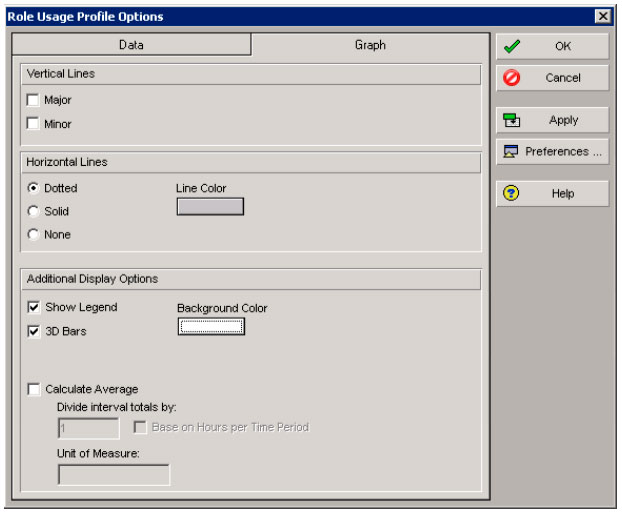Click the Help button label
This screenshot has width=622, height=515.
point(563,194)
